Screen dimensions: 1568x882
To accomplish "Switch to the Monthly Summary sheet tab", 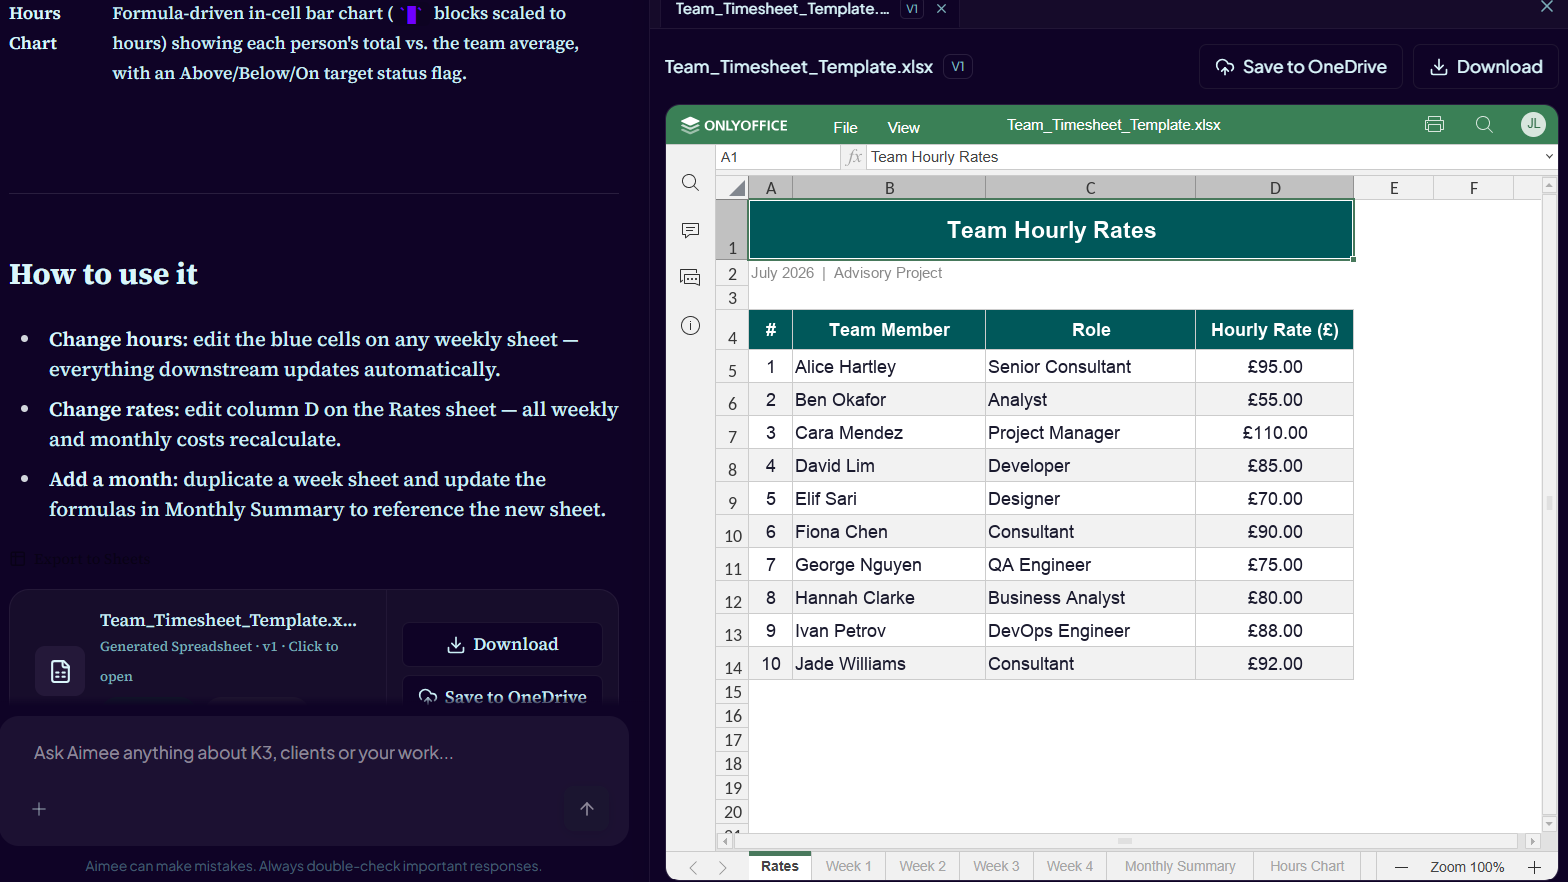I will (x=1180, y=866).
